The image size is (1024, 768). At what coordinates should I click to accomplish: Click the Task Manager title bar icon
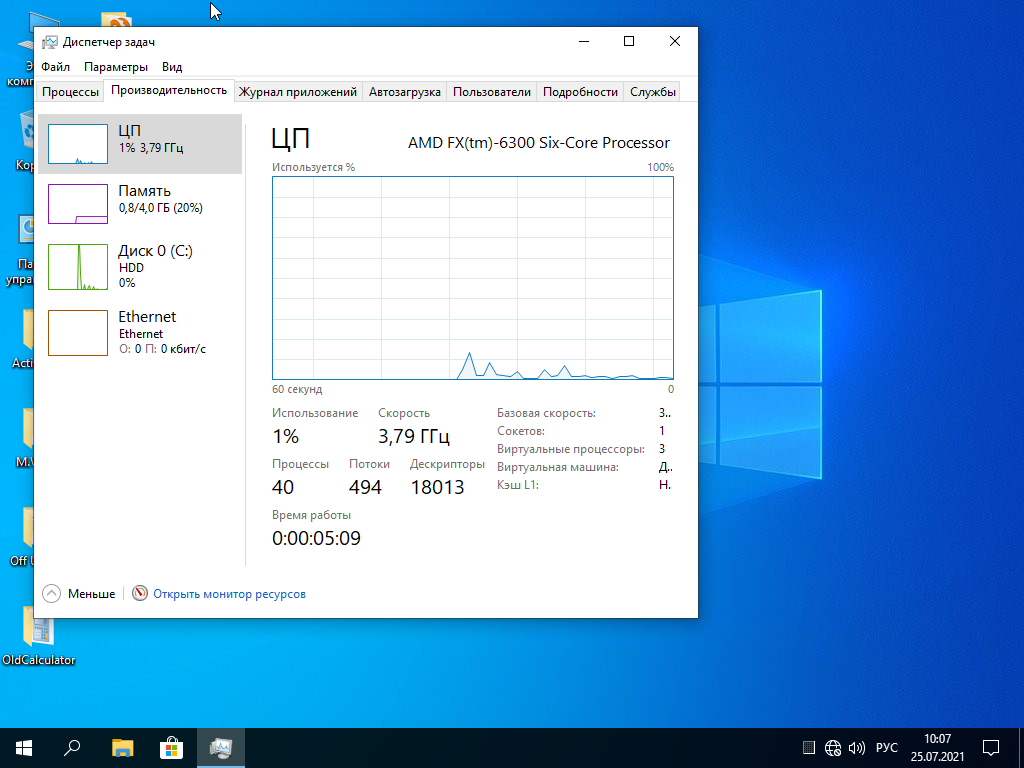pyautogui.click(x=50, y=42)
